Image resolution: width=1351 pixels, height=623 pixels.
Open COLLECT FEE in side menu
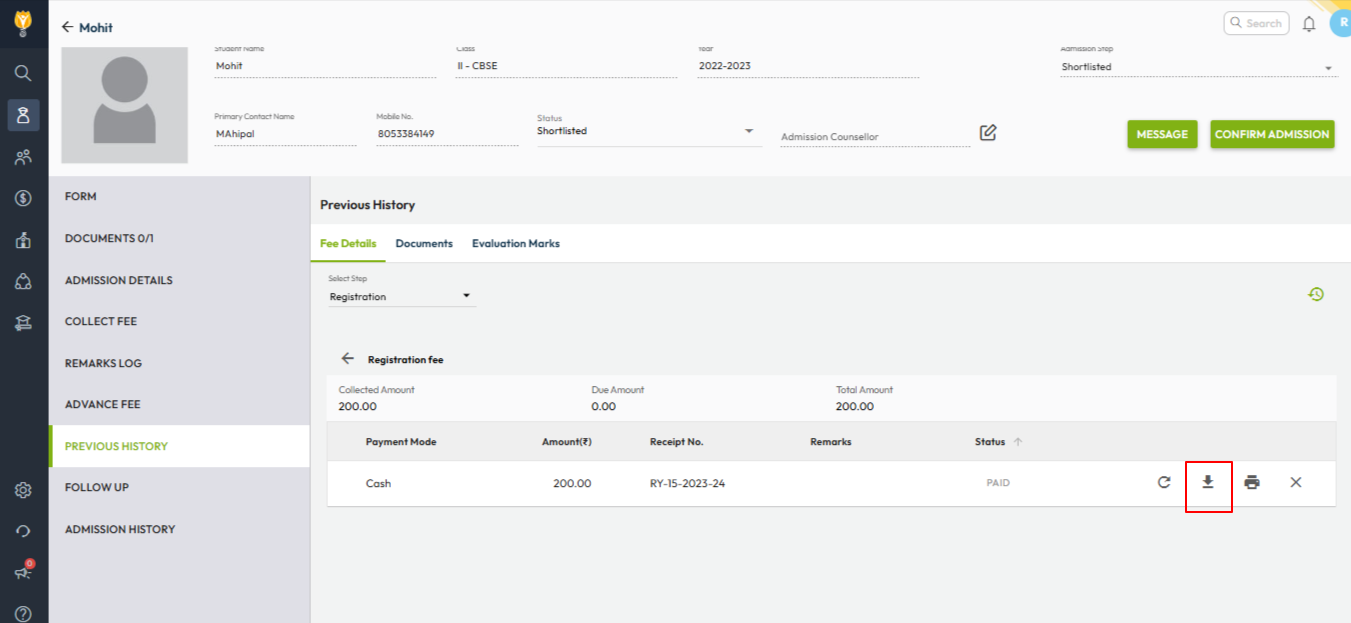[101, 322]
